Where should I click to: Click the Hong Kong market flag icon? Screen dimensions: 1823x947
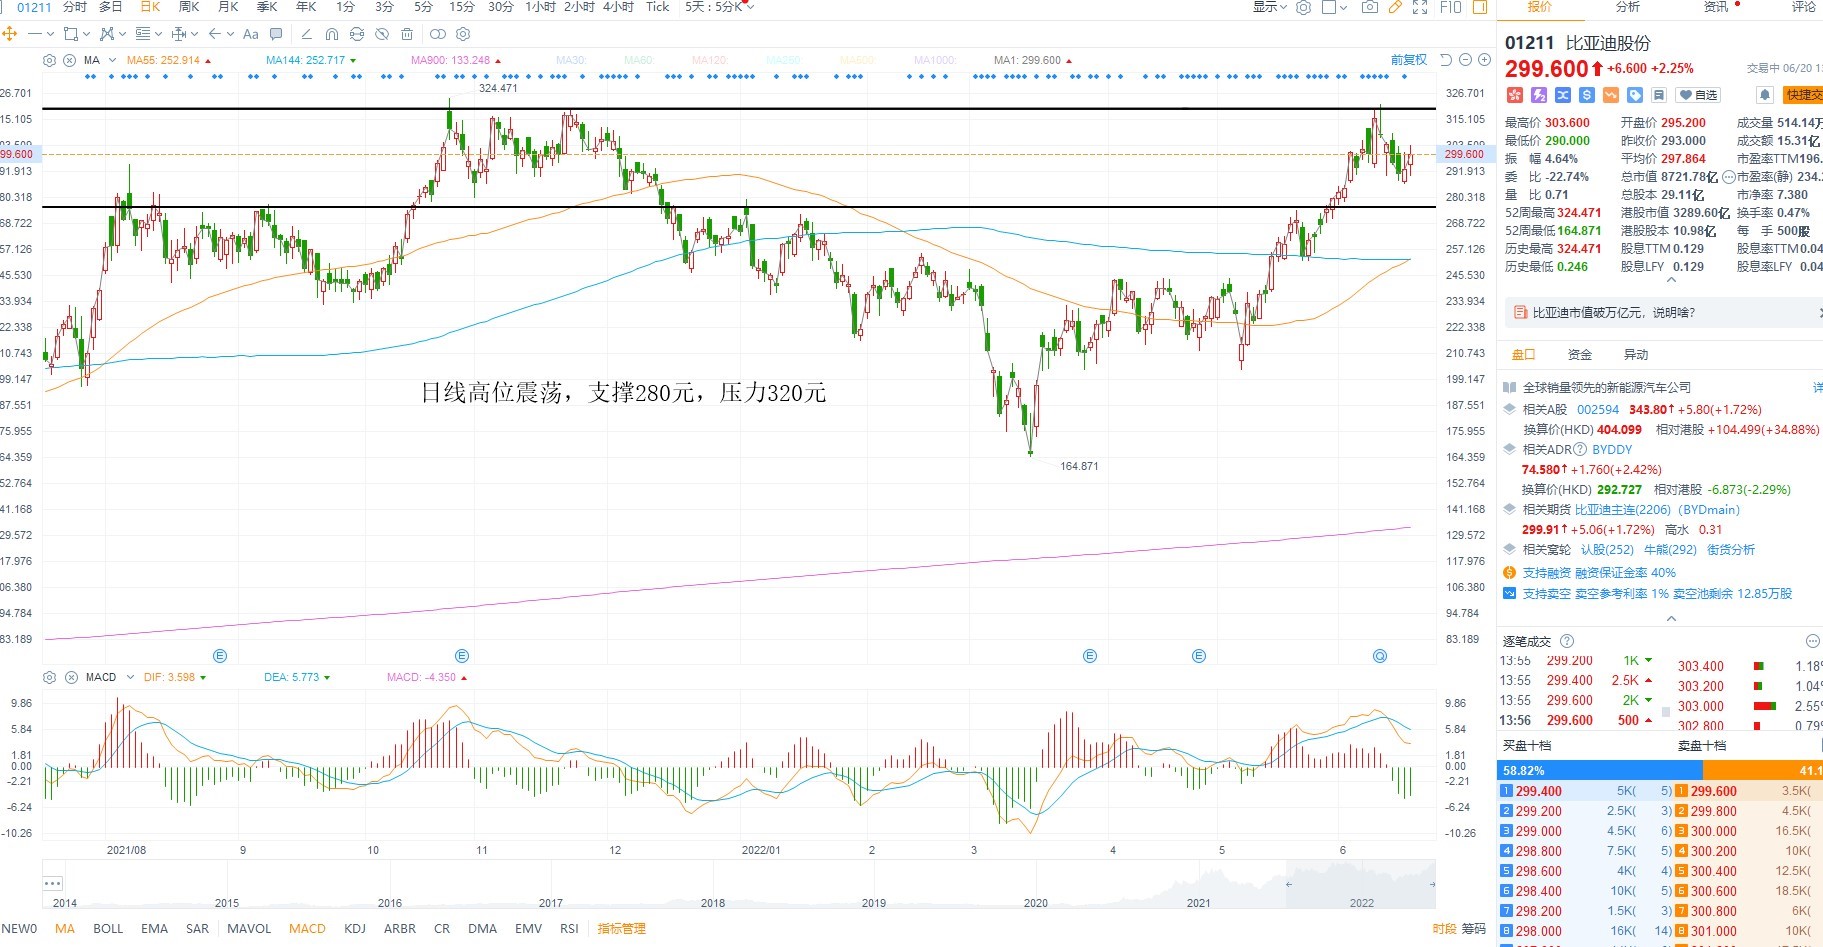1514,95
